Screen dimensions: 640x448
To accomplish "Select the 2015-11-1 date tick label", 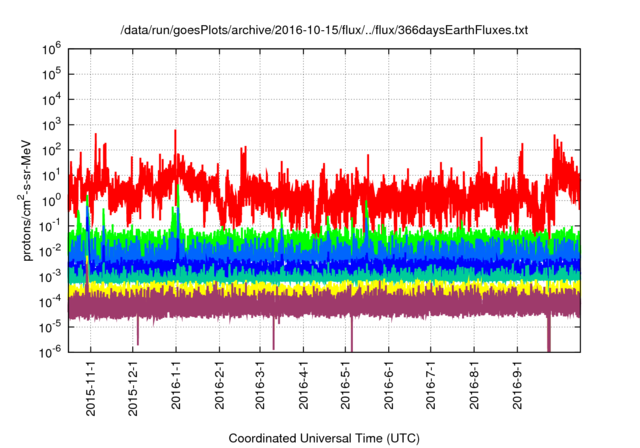I will (x=91, y=385).
